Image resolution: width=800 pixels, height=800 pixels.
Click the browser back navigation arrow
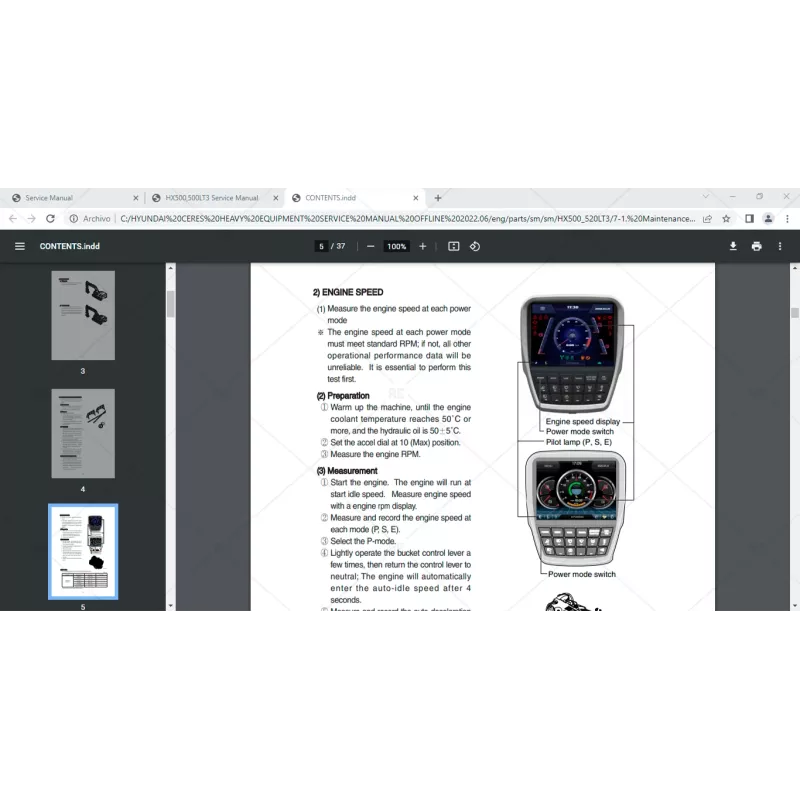tap(12, 218)
